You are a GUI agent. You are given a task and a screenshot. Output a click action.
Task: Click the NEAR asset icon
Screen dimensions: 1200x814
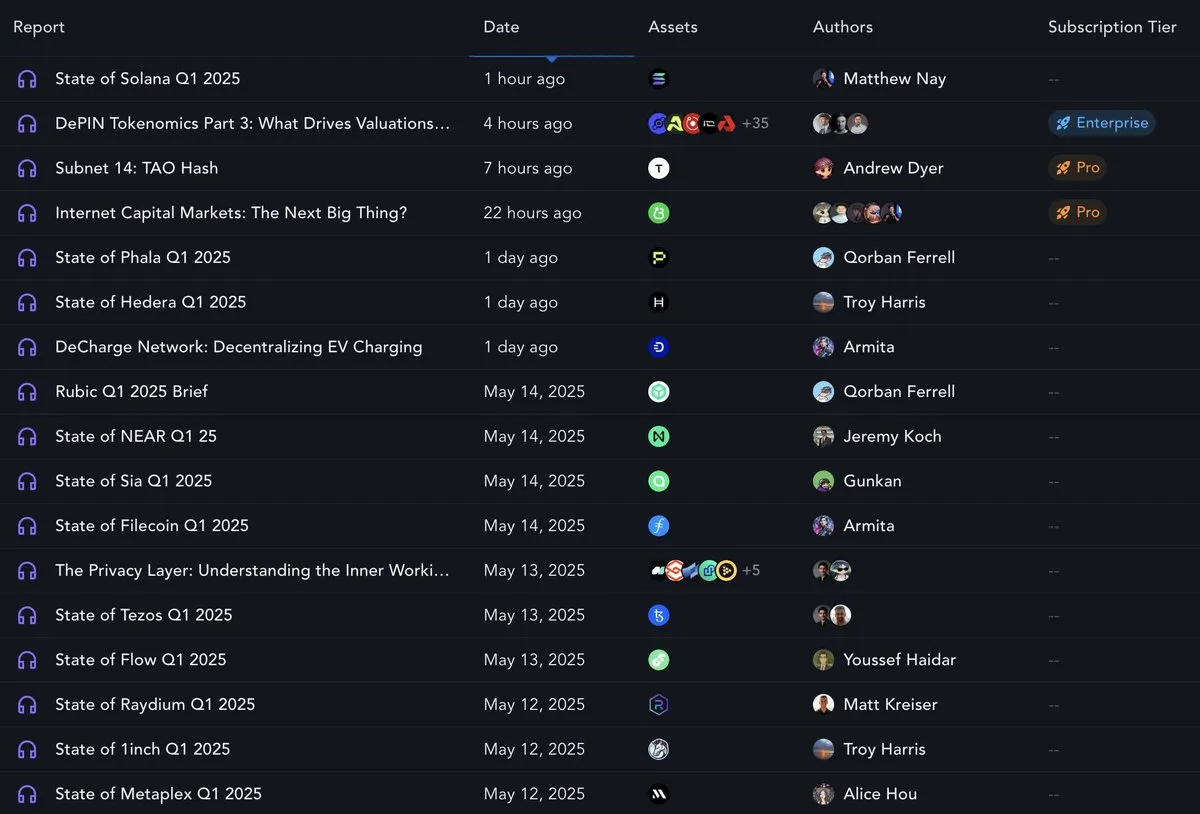point(658,436)
